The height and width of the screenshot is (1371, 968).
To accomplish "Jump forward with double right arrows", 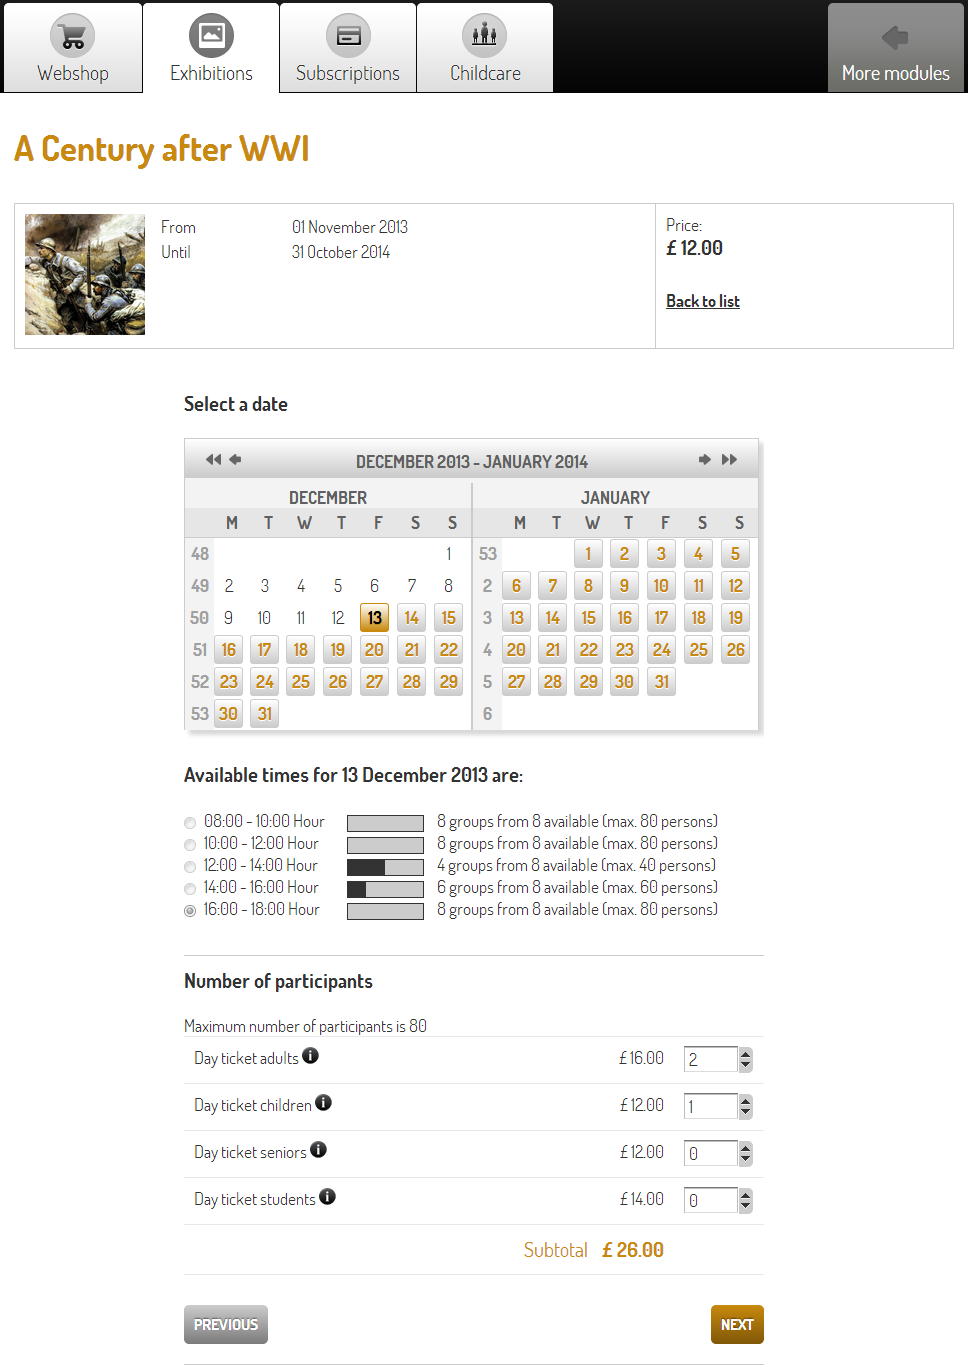I will pos(730,460).
